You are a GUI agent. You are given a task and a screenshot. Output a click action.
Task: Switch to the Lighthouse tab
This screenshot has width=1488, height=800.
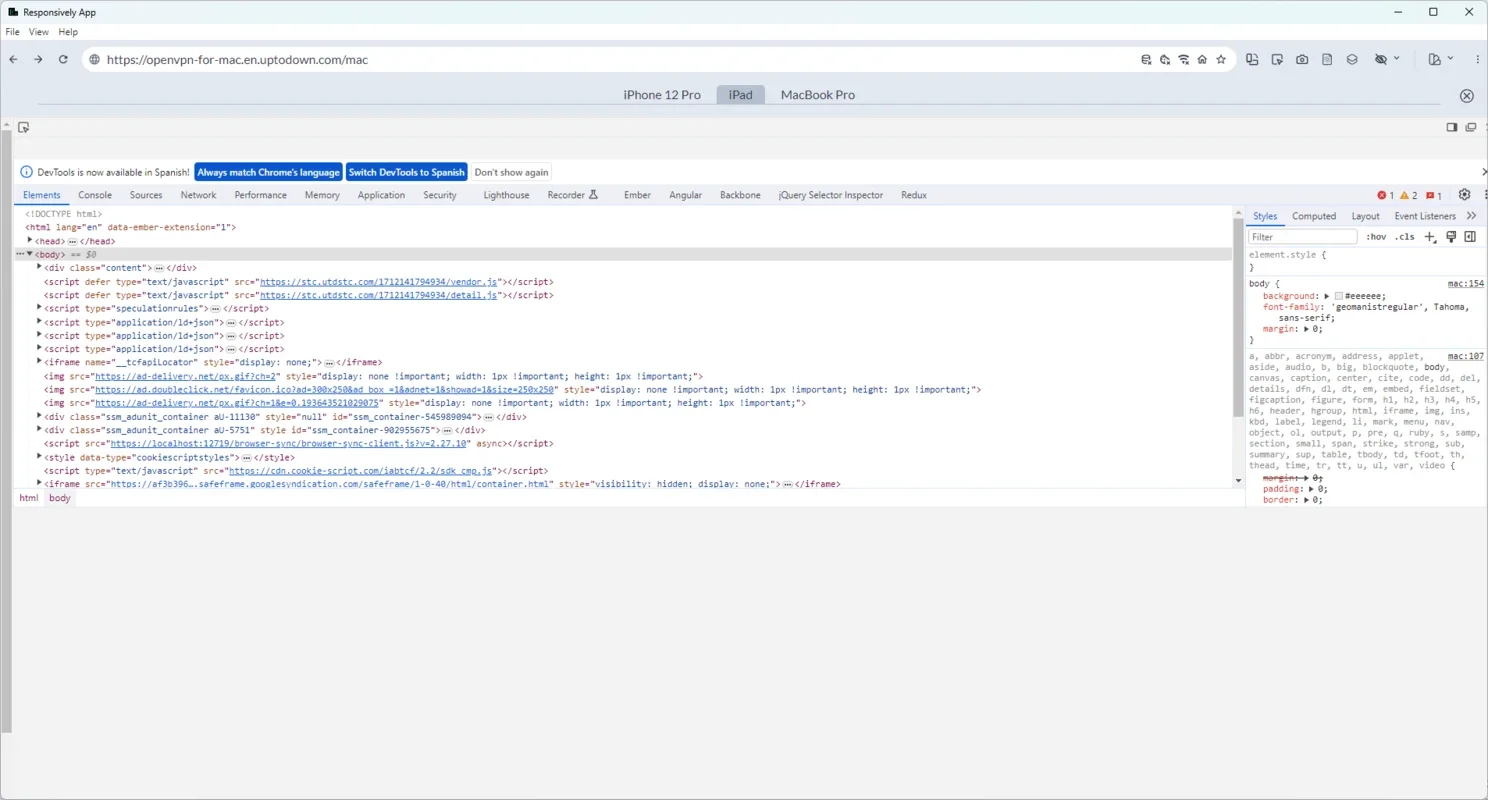coord(506,195)
